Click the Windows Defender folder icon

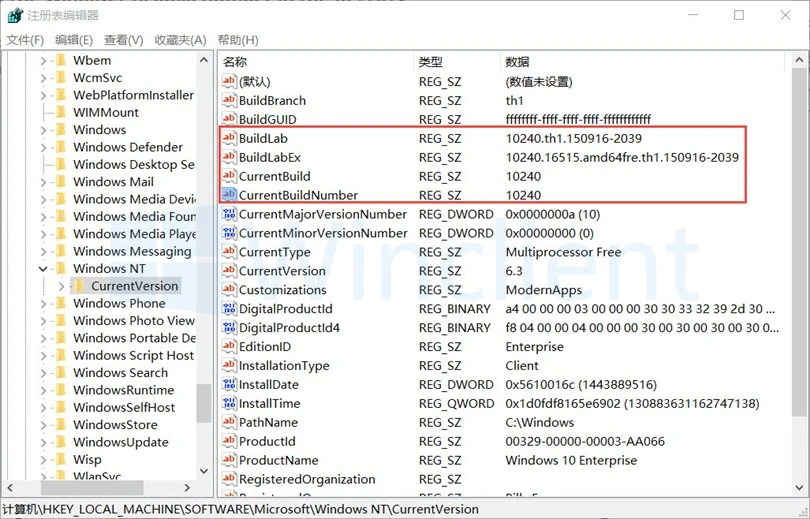(x=60, y=147)
